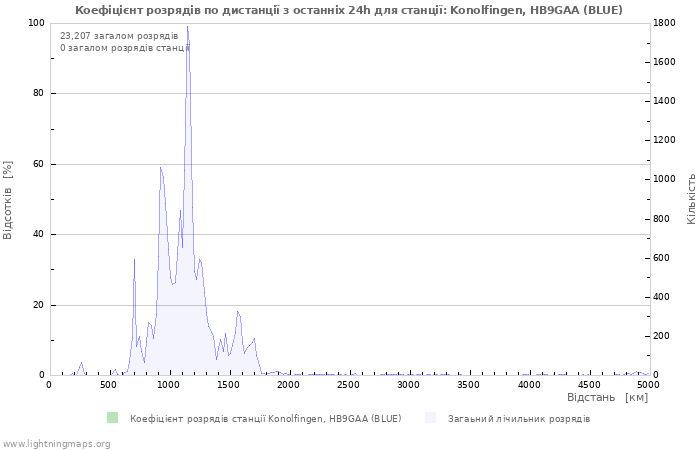This screenshot has width=700, height=450.
Task: Click the tallest peak of the graph
Action: [x=187, y=28]
